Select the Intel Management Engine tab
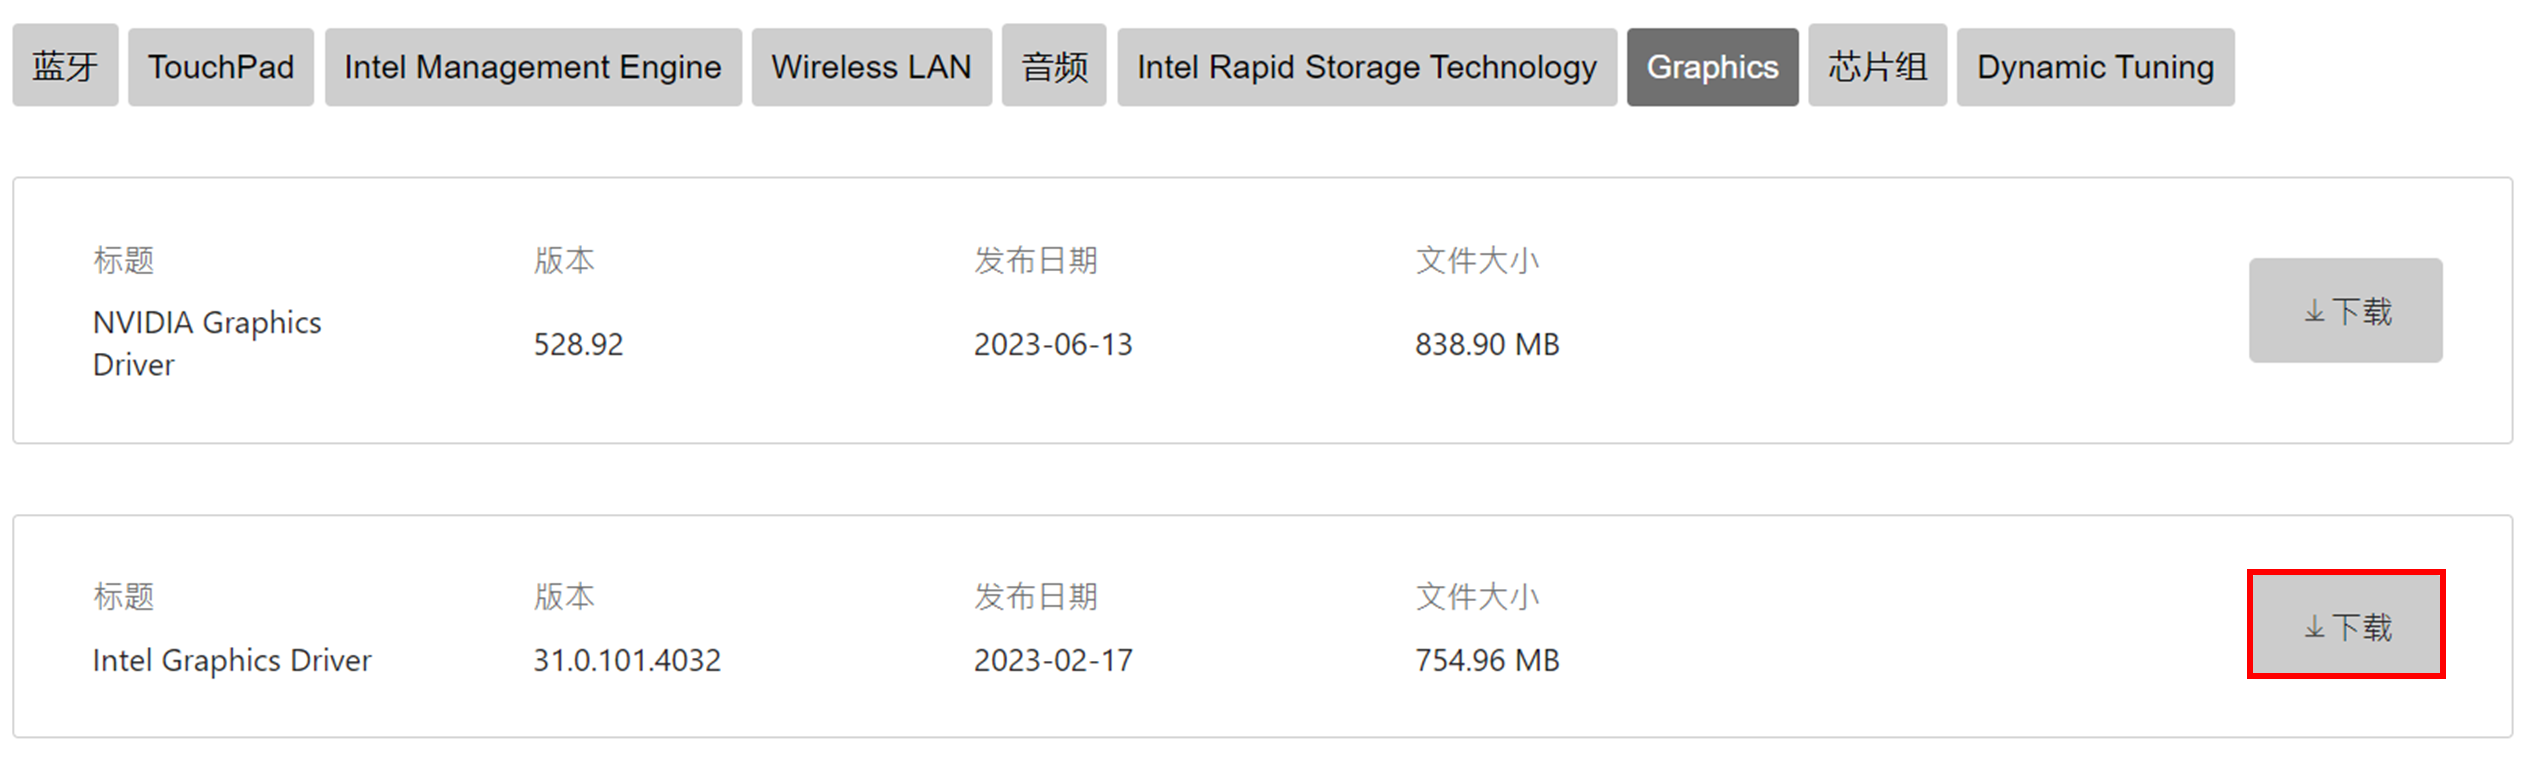The width and height of the screenshot is (2540, 771). click(x=533, y=67)
